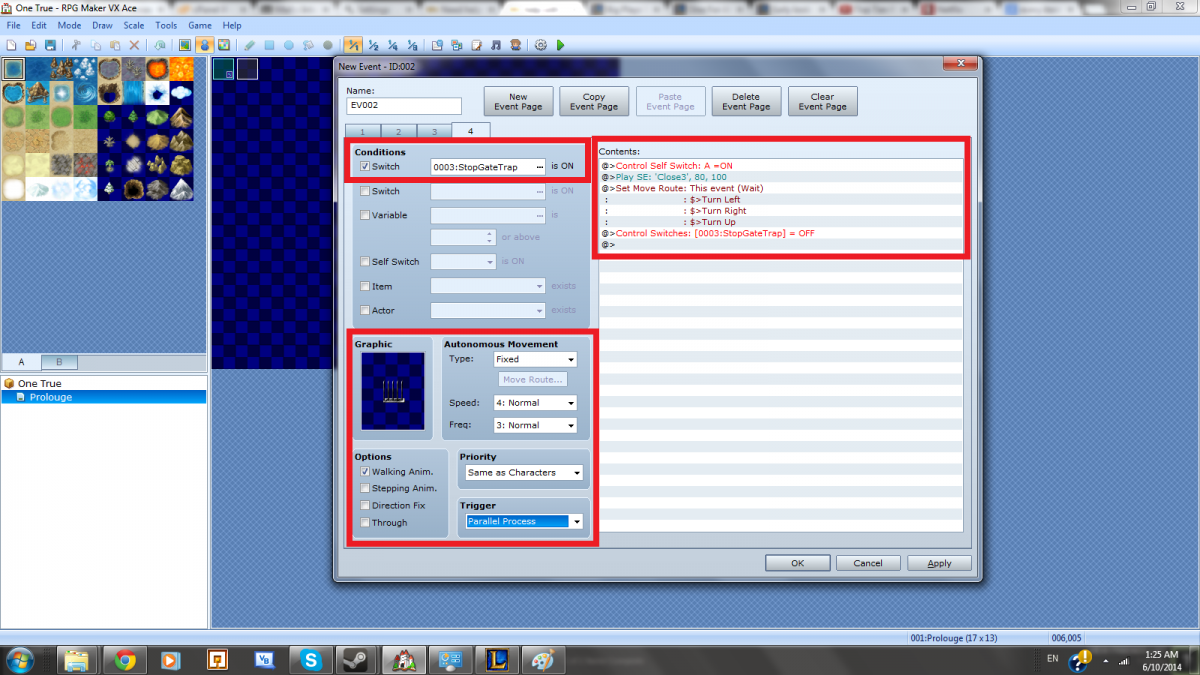Click the Delete red X toolbar icon
1200x675 pixels.
[134, 45]
